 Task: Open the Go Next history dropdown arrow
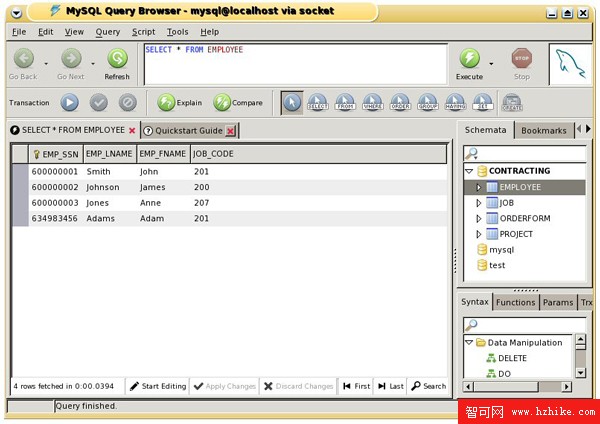(93, 64)
